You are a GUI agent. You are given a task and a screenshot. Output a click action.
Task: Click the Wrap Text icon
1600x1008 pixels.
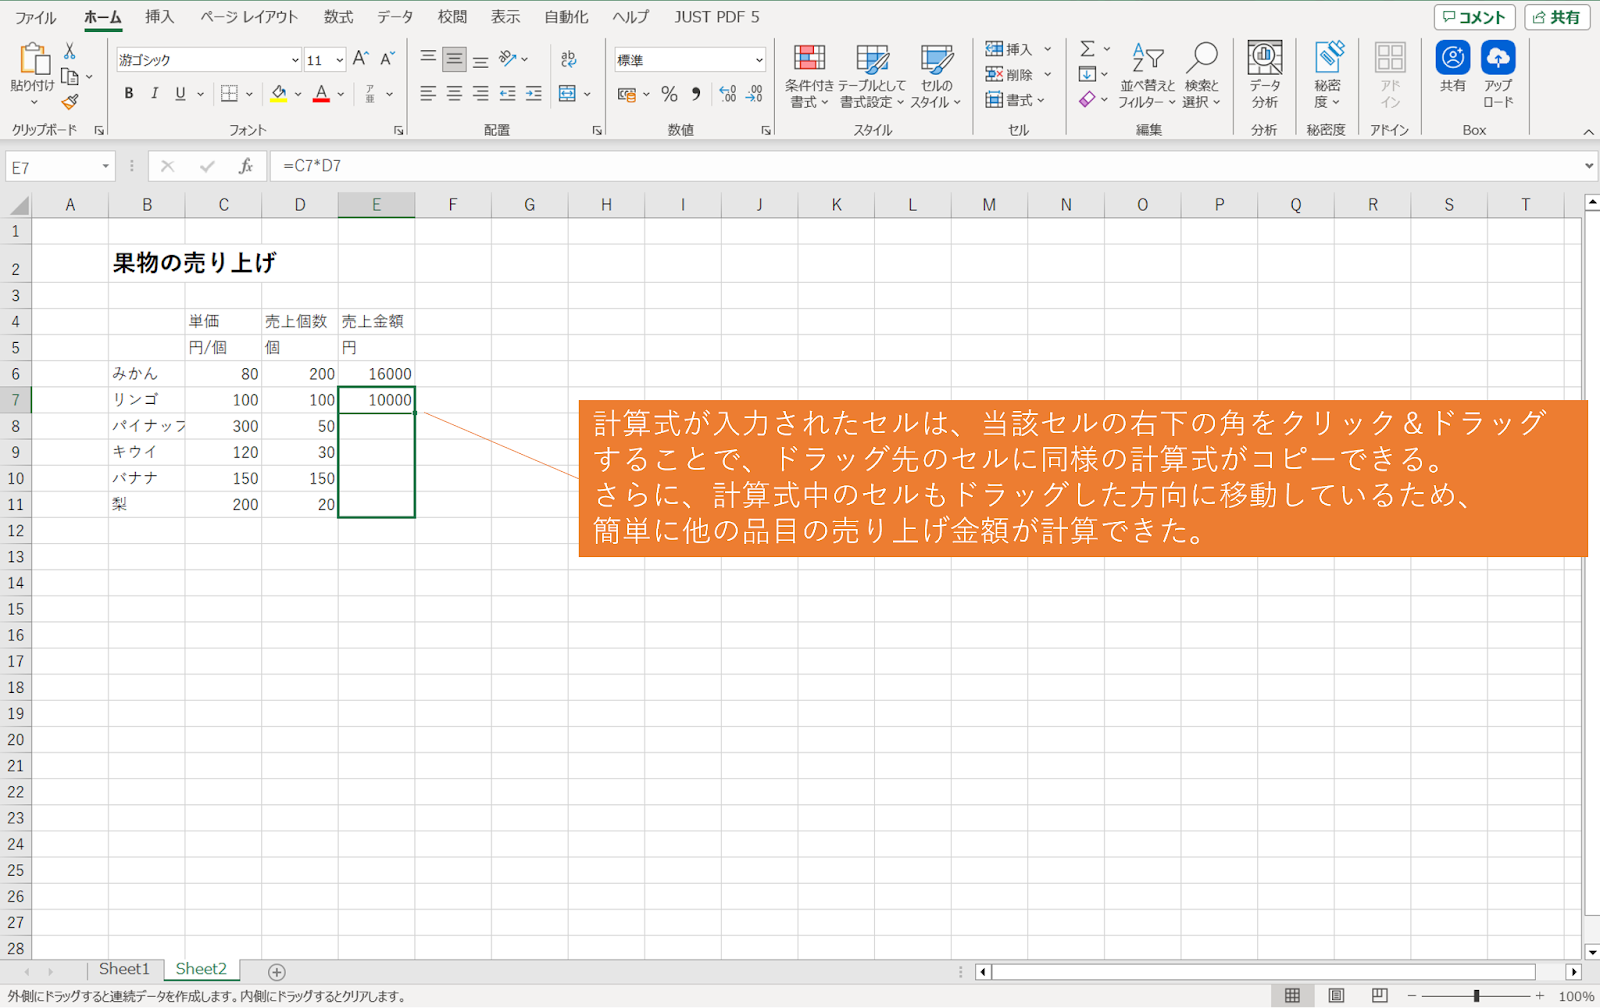click(x=569, y=59)
